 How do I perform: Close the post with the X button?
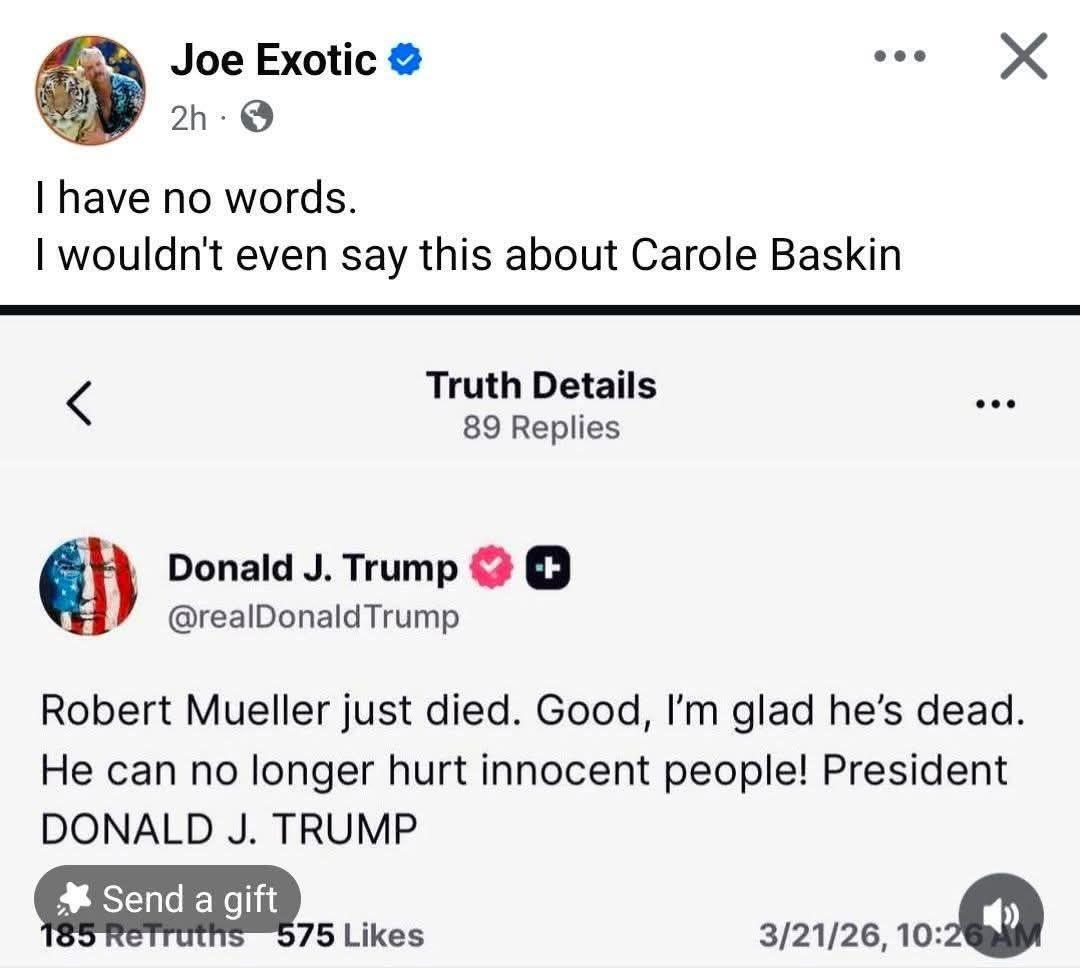tap(1024, 57)
